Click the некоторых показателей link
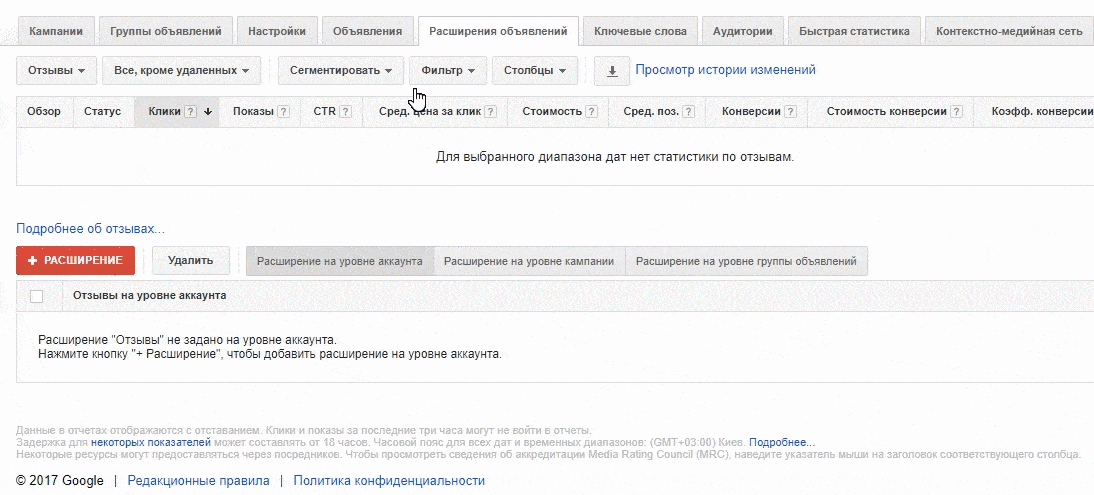The width and height of the screenshot is (1094, 495). (x=151, y=443)
